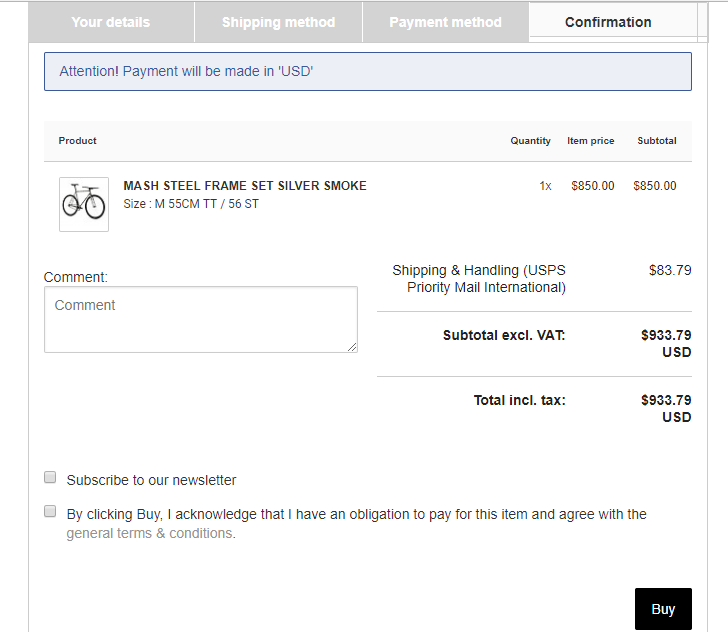
Task: Open the Your details tab
Action: pos(111,22)
